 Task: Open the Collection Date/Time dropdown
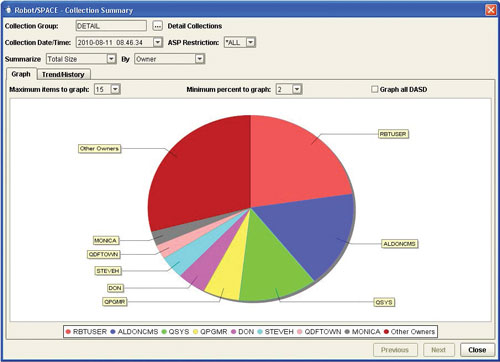(158, 42)
